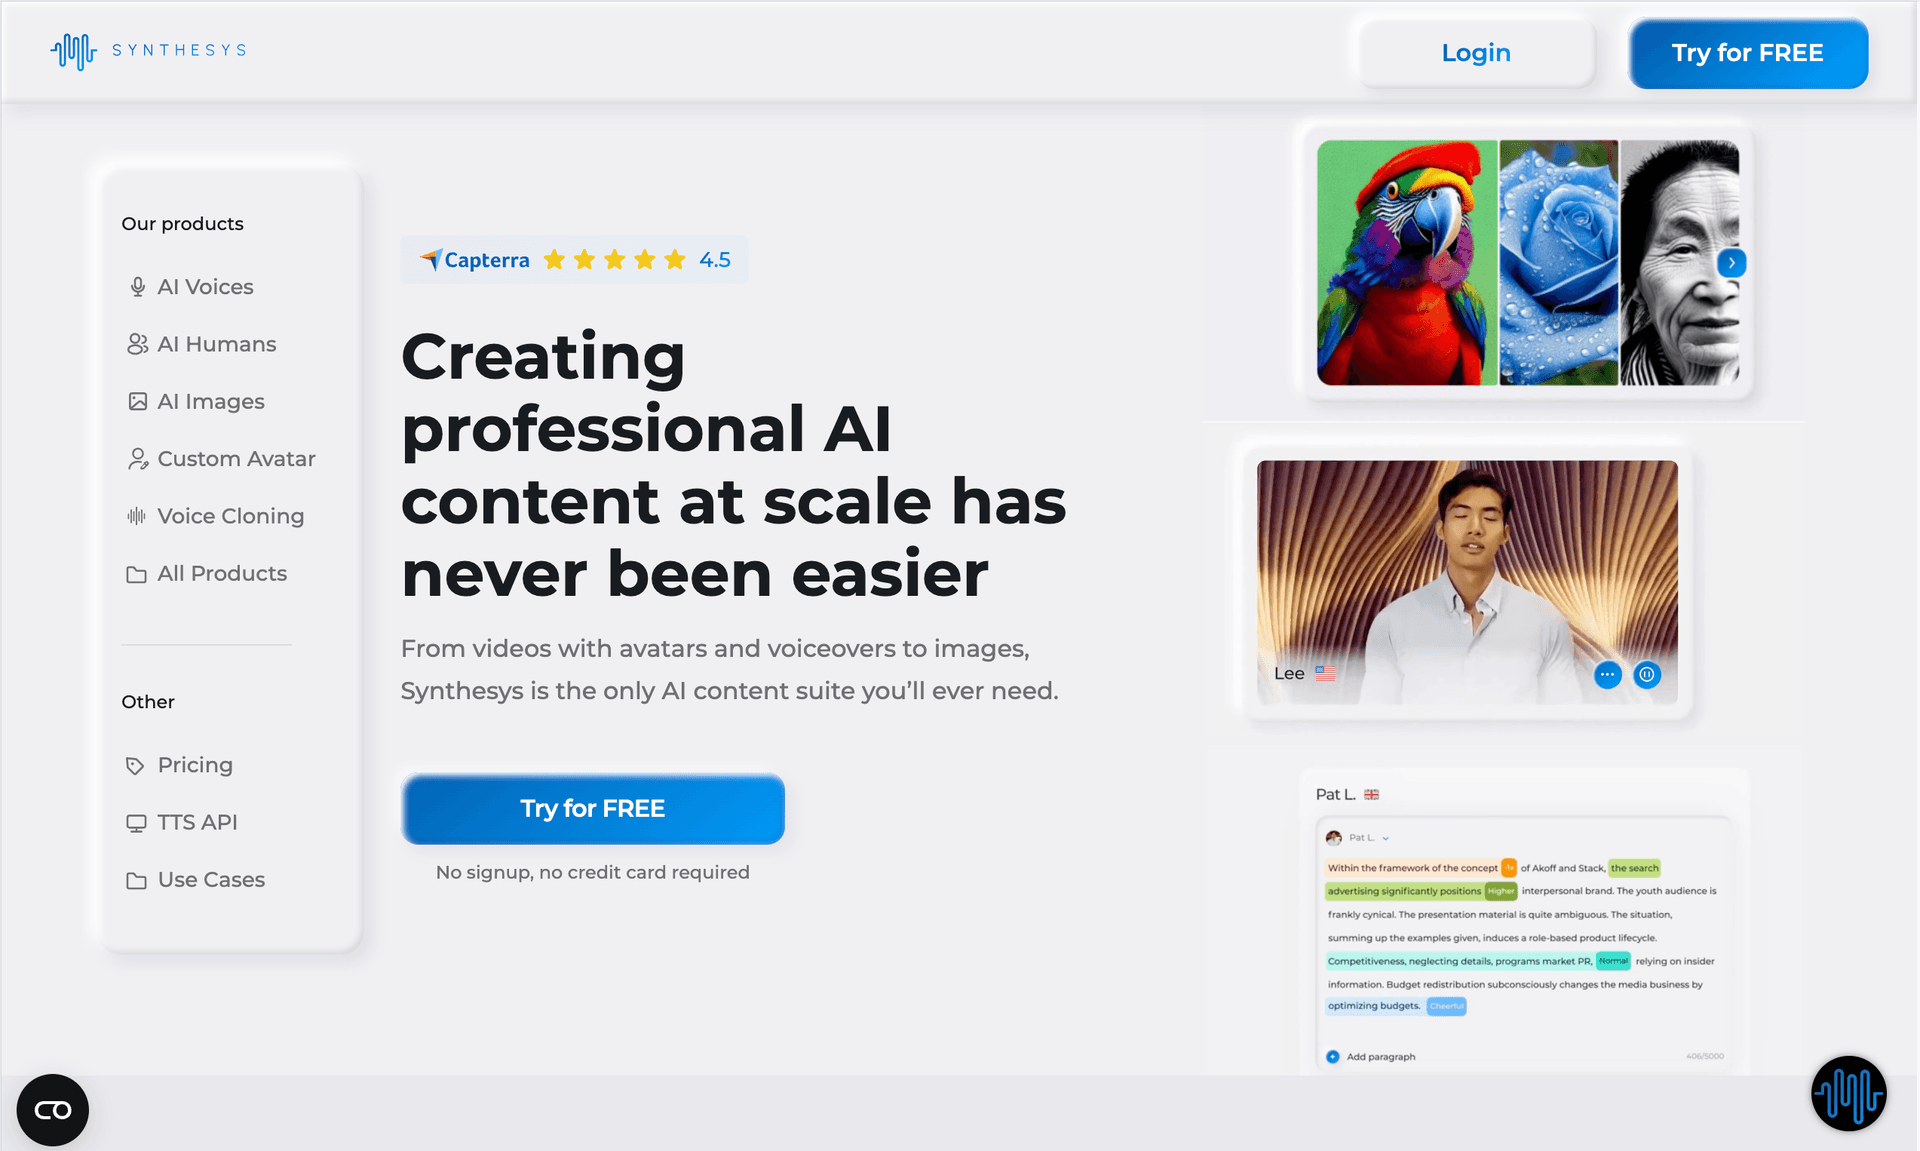Screen dimensions: 1920x1151
Task: Expand the Other menu section
Action: point(148,702)
